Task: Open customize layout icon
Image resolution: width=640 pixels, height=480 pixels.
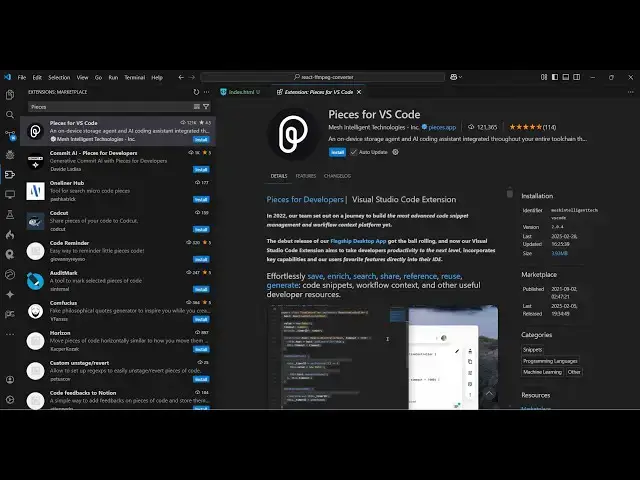Action: (544, 77)
